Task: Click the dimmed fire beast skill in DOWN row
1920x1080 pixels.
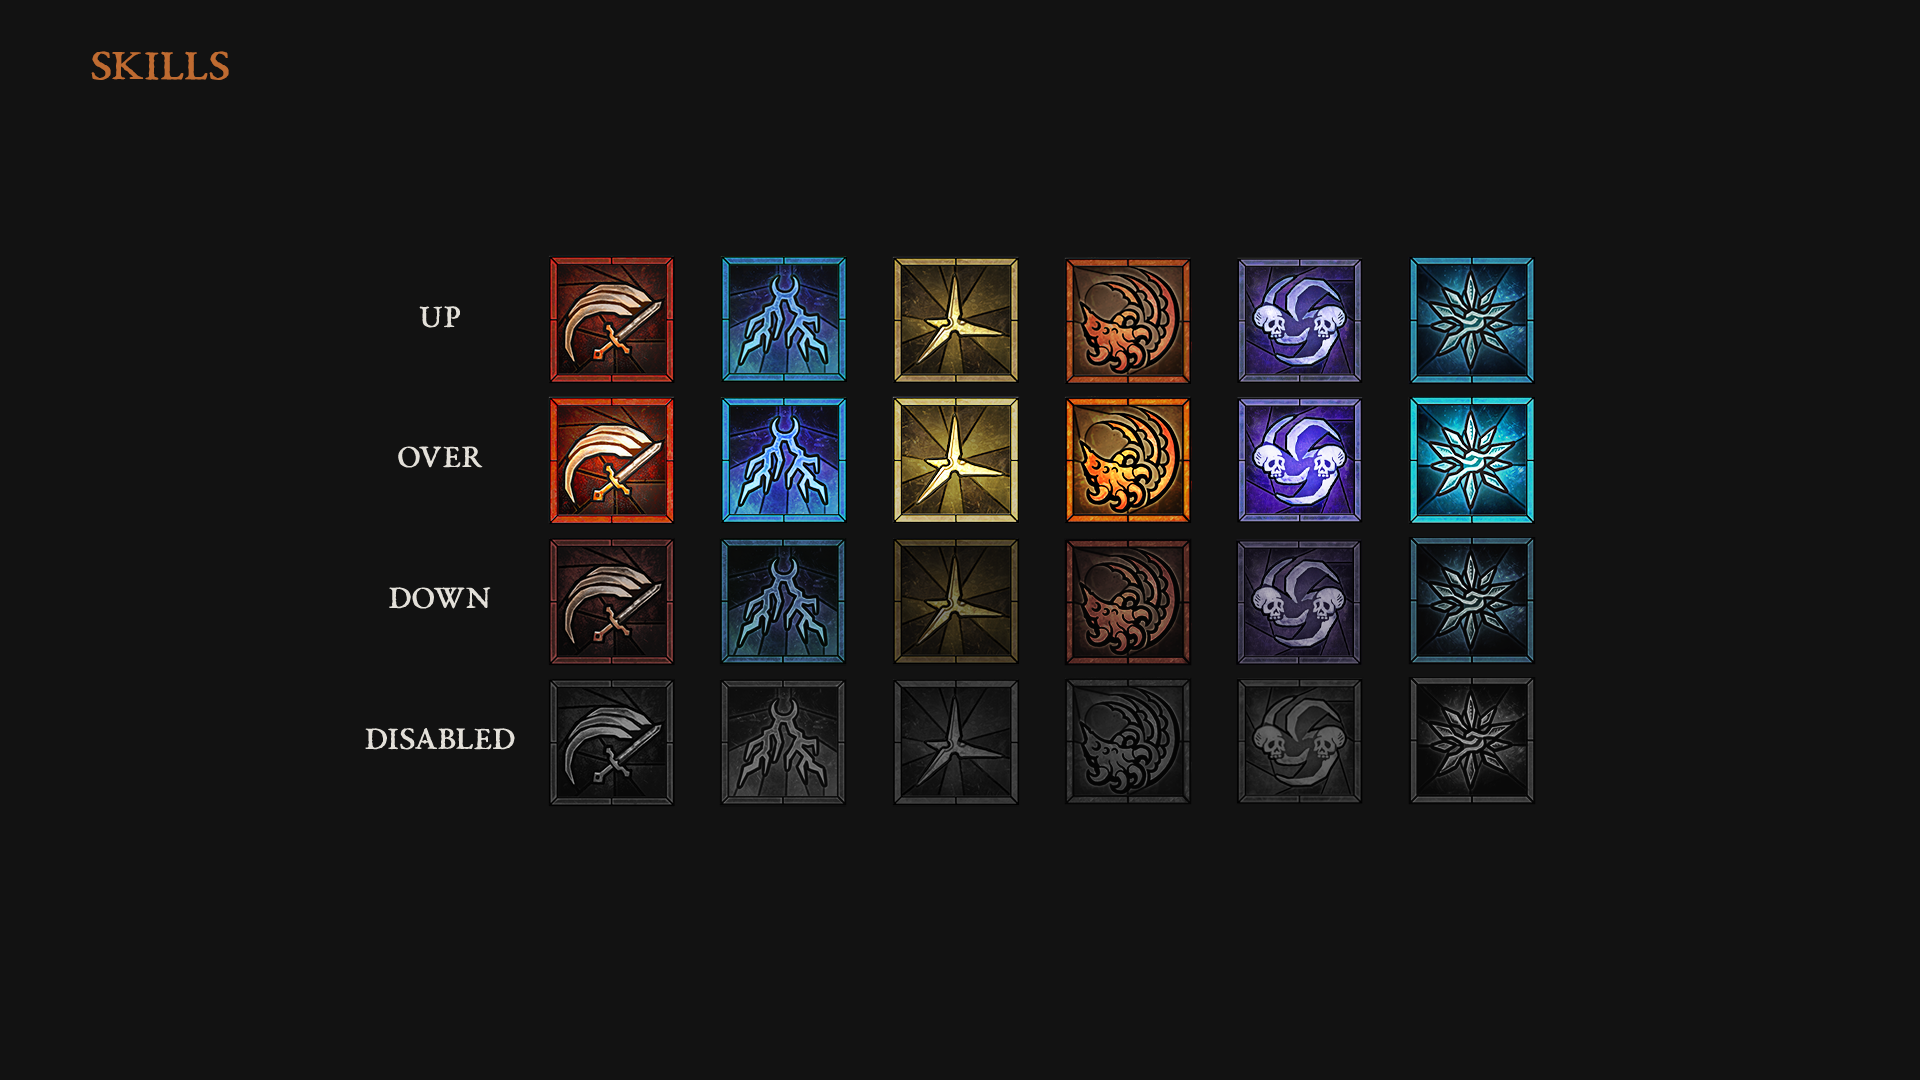Action: coord(1128,601)
